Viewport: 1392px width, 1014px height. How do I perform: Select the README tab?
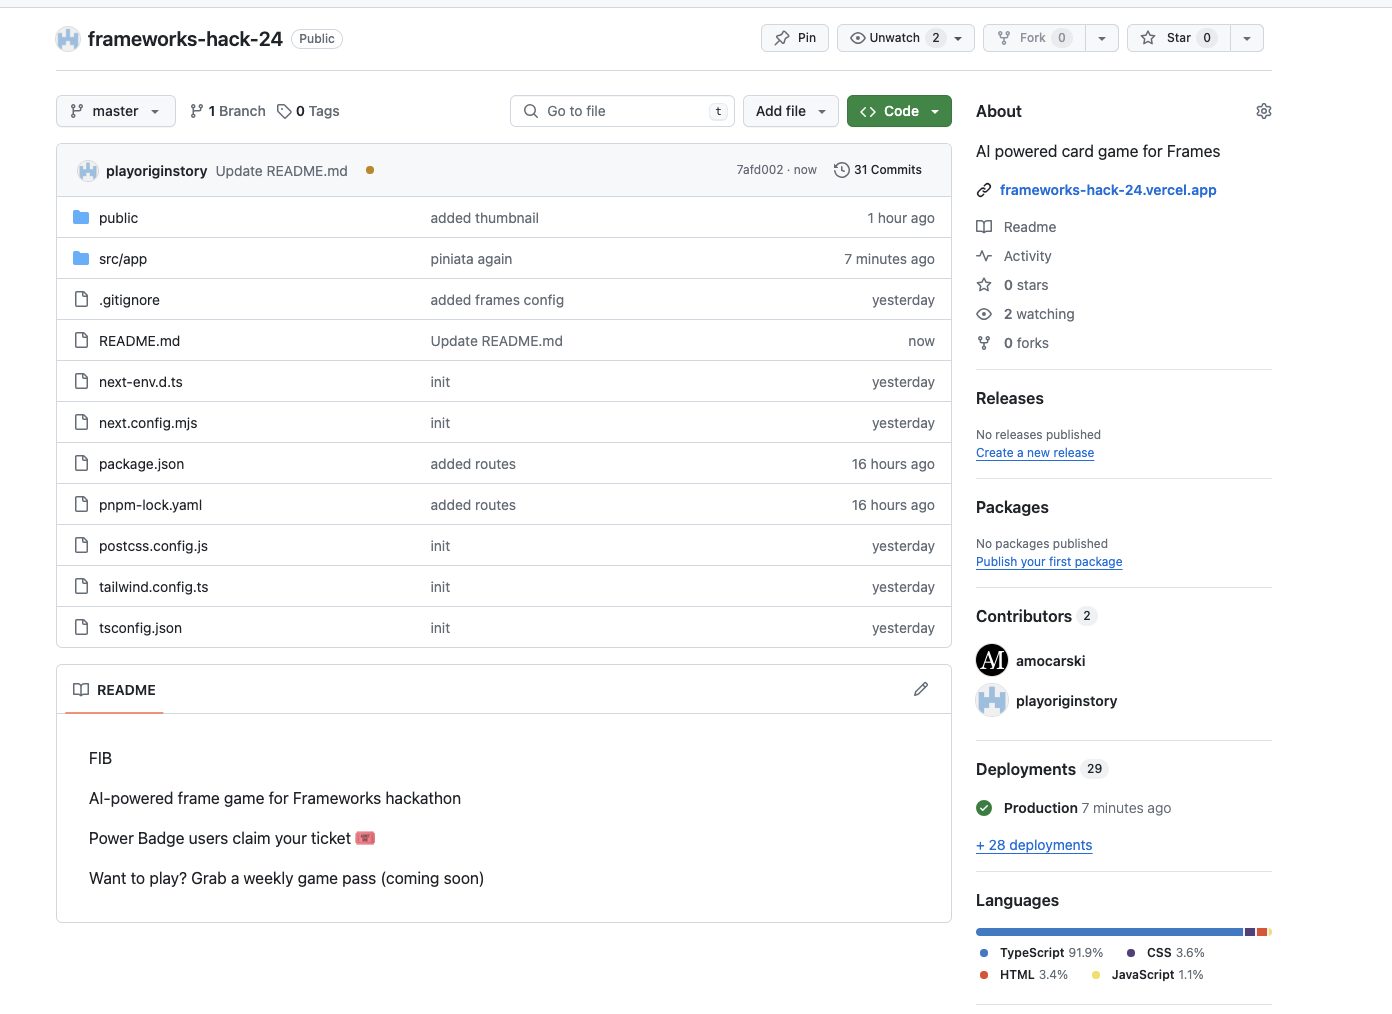tap(114, 690)
